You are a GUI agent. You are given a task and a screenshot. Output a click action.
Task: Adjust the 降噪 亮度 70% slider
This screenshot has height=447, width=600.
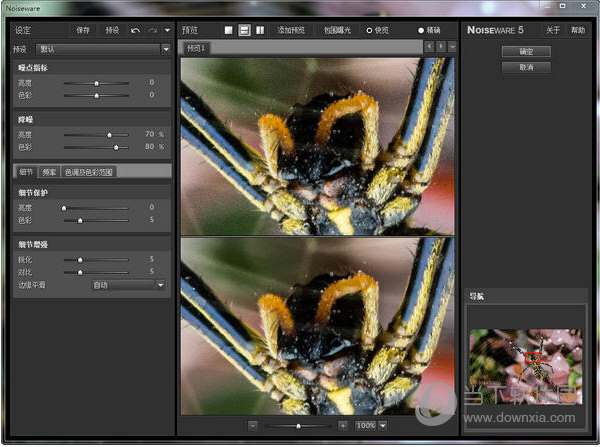pos(96,135)
